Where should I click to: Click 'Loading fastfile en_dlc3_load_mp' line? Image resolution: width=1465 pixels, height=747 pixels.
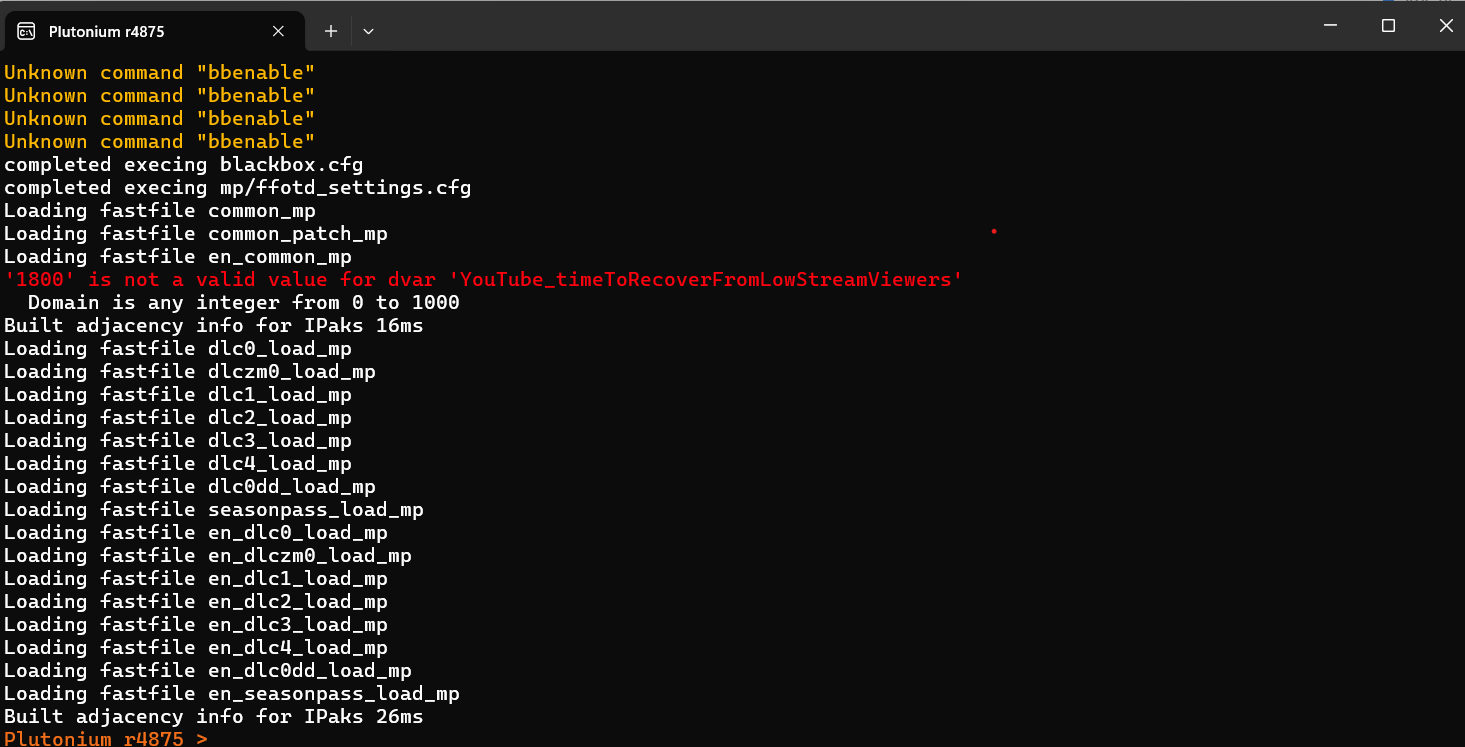(x=196, y=624)
